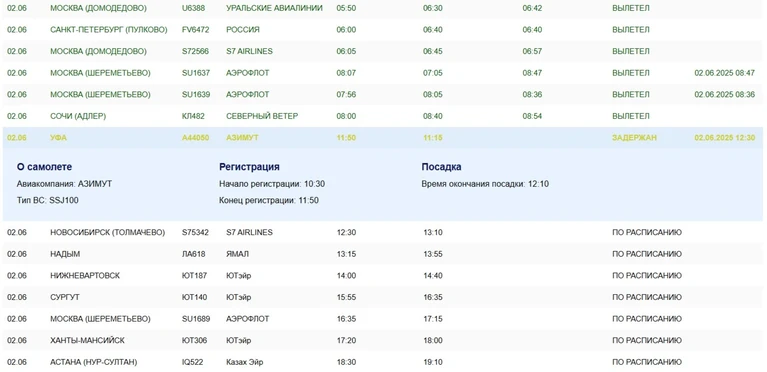Screen dimensions: 767x372
Task: Select the Сургут ЮТ140 flight row
Action: pyautogui.click(x=383, y=297)
